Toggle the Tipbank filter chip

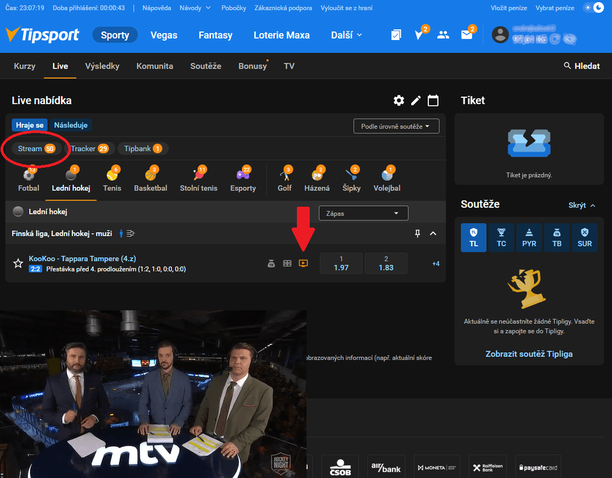click(x=143, y=149)
